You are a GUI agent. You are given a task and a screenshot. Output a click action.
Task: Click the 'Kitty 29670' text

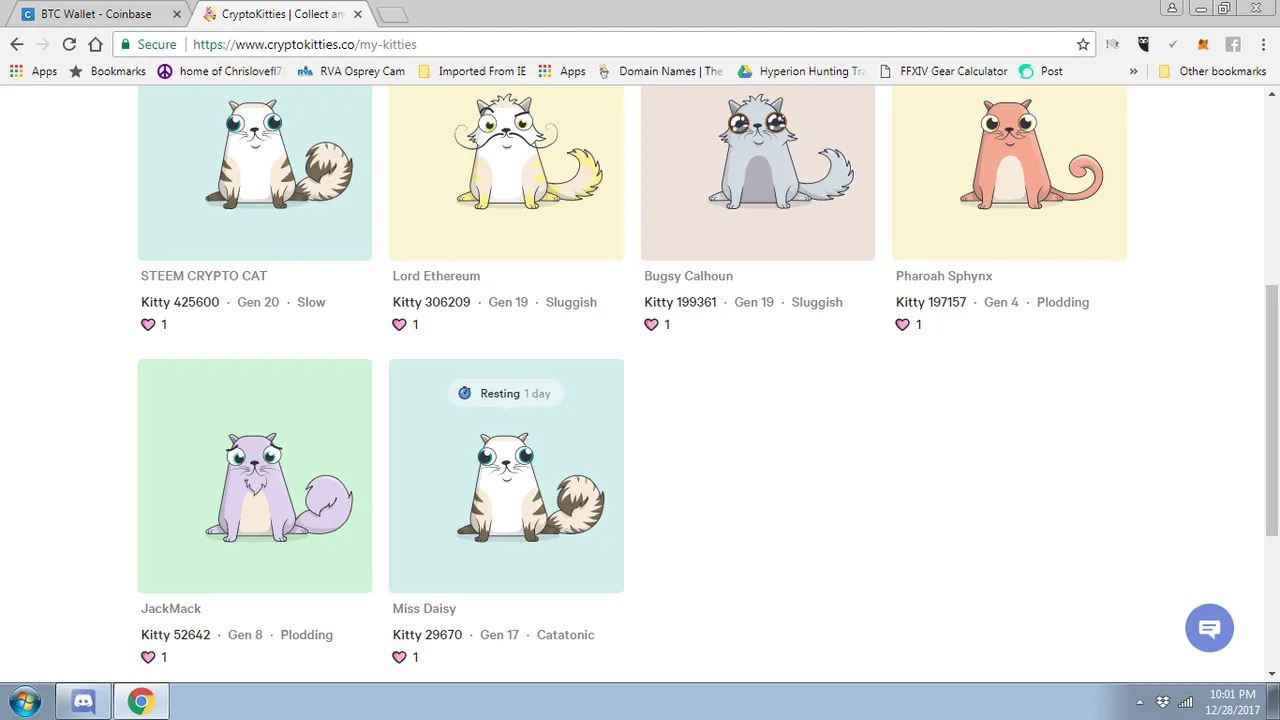point(428,635)
